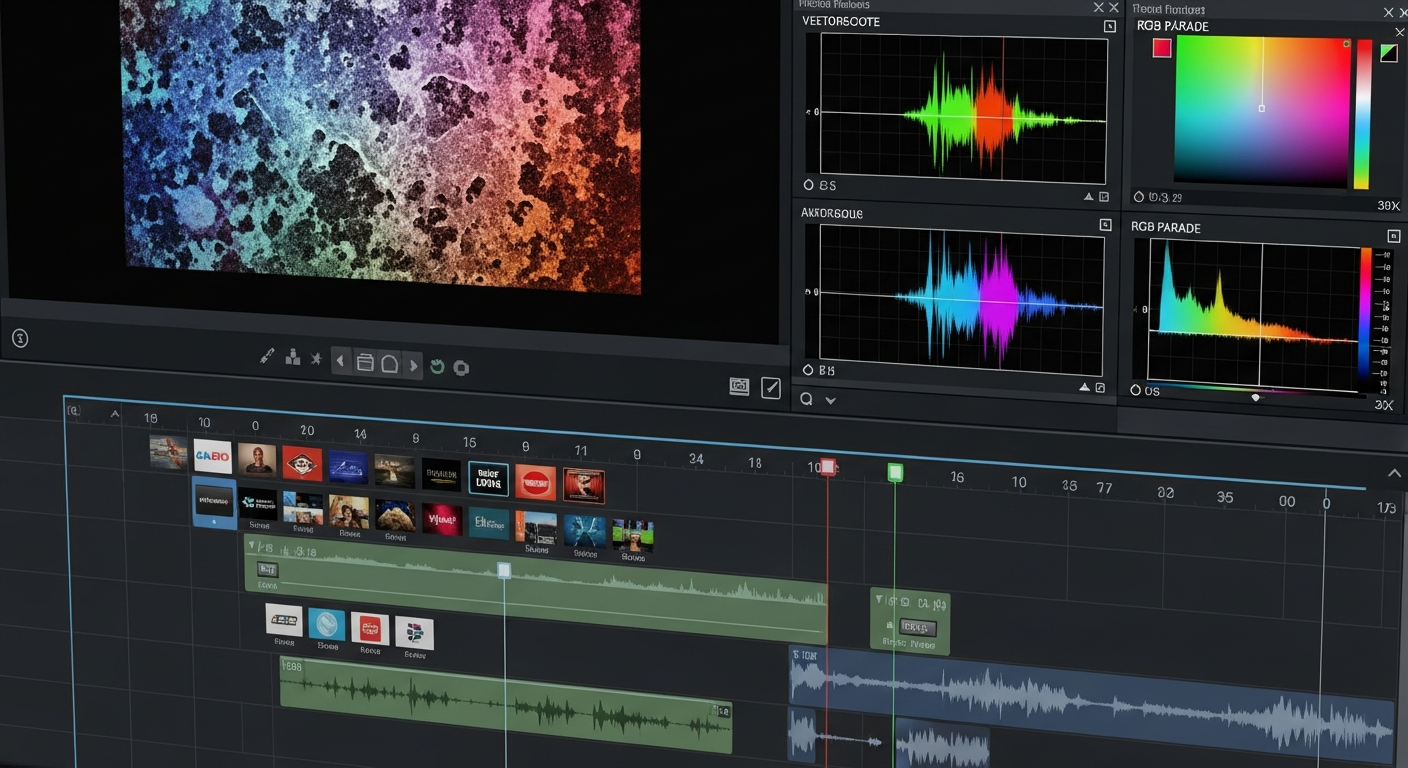Toggle the black-and-white split swatch icon
The image size is (1408, 768).
(1388, 54)
